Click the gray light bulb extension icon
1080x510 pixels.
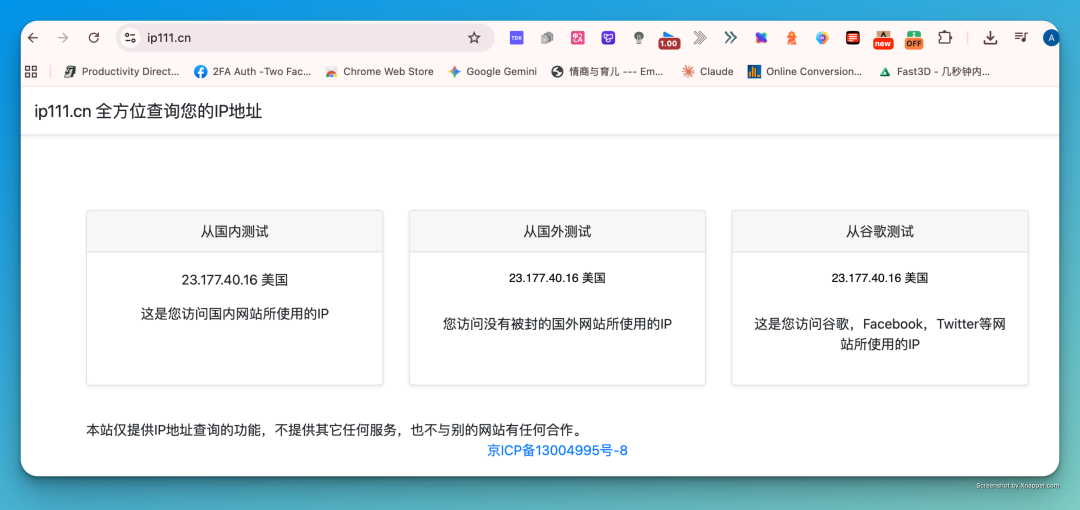pos(638,38)
